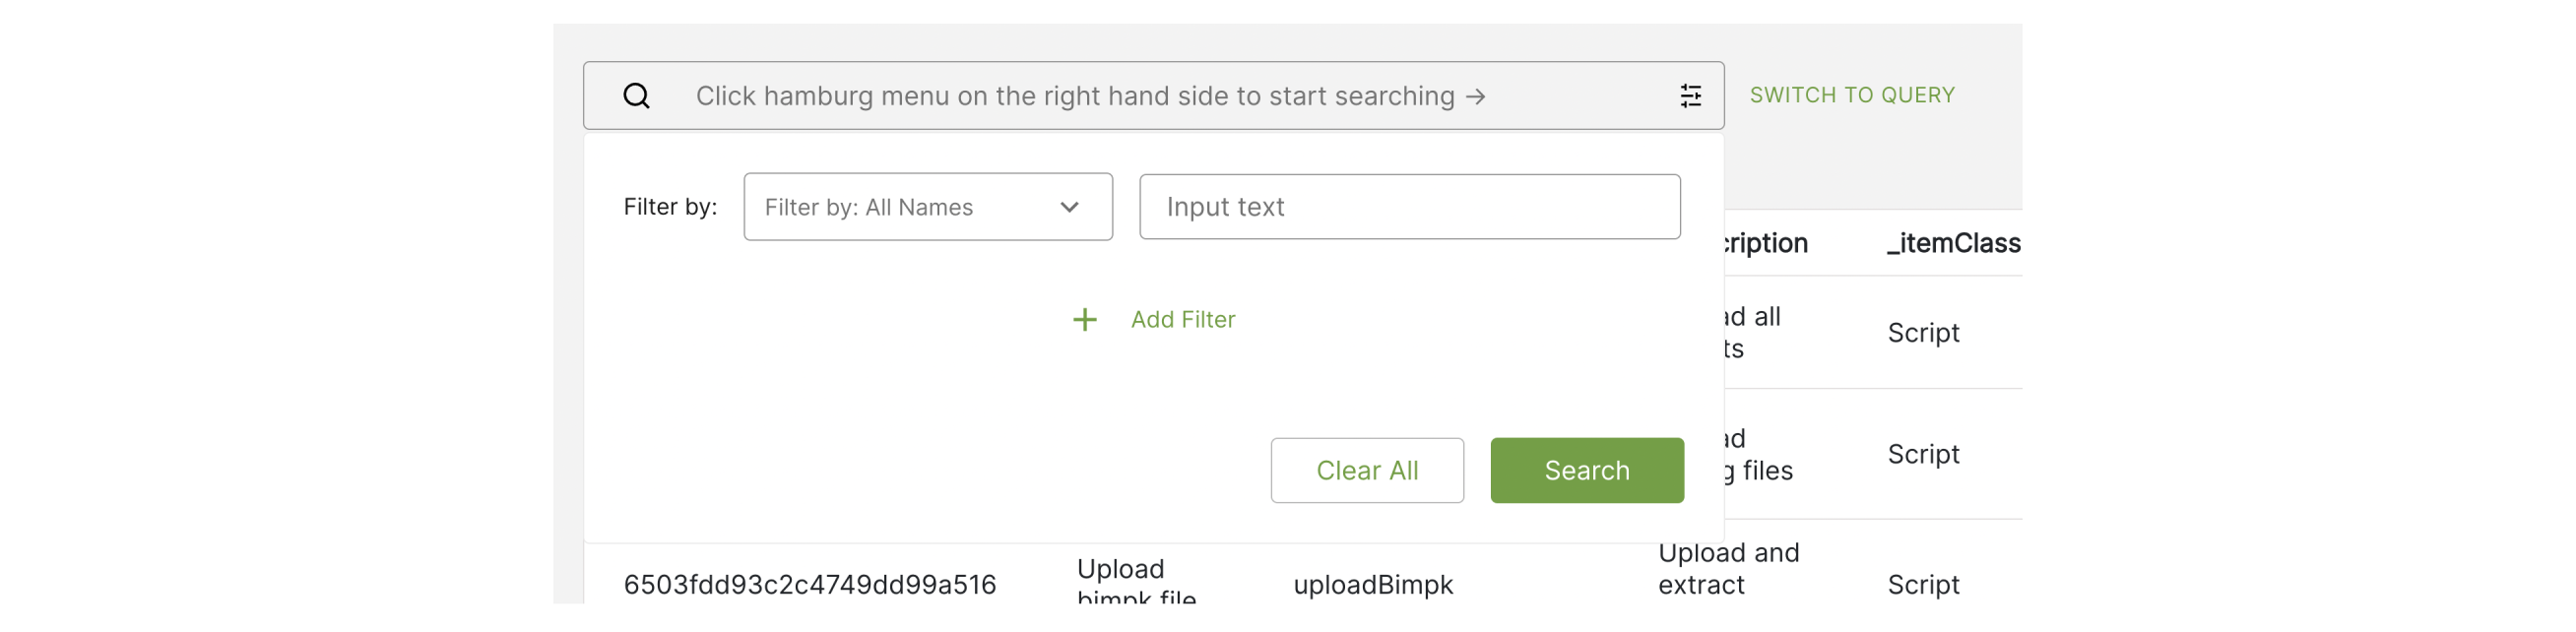Click the green plus icon

point(1084,320)
